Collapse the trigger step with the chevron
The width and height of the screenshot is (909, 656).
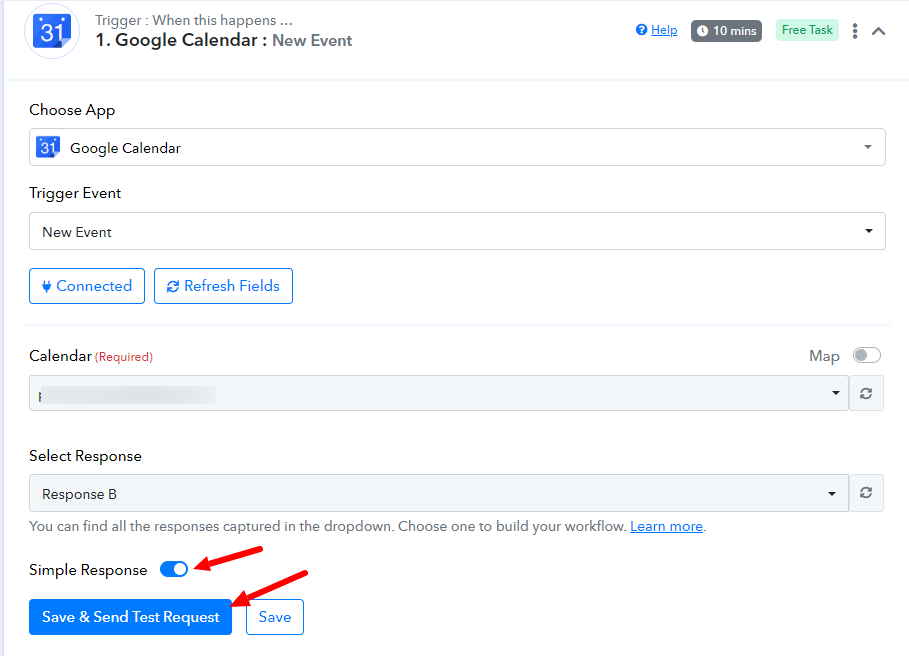click(x=878, y=31)
